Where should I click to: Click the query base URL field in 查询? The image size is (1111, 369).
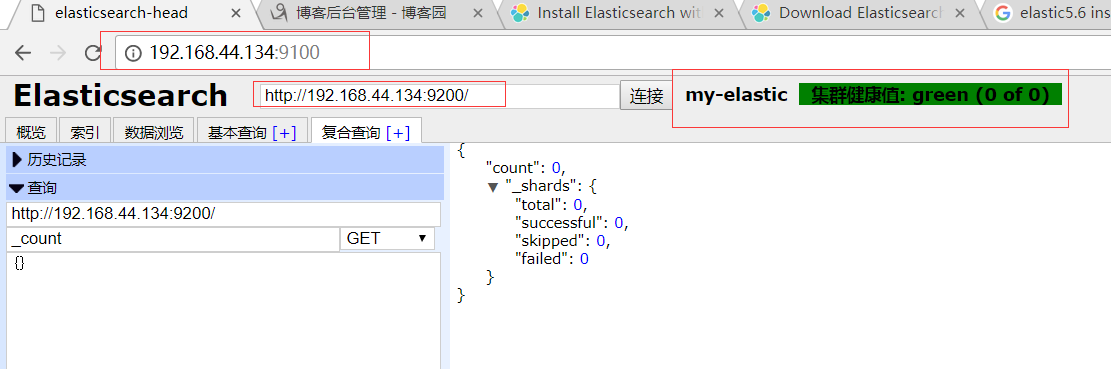click(223, 214)
